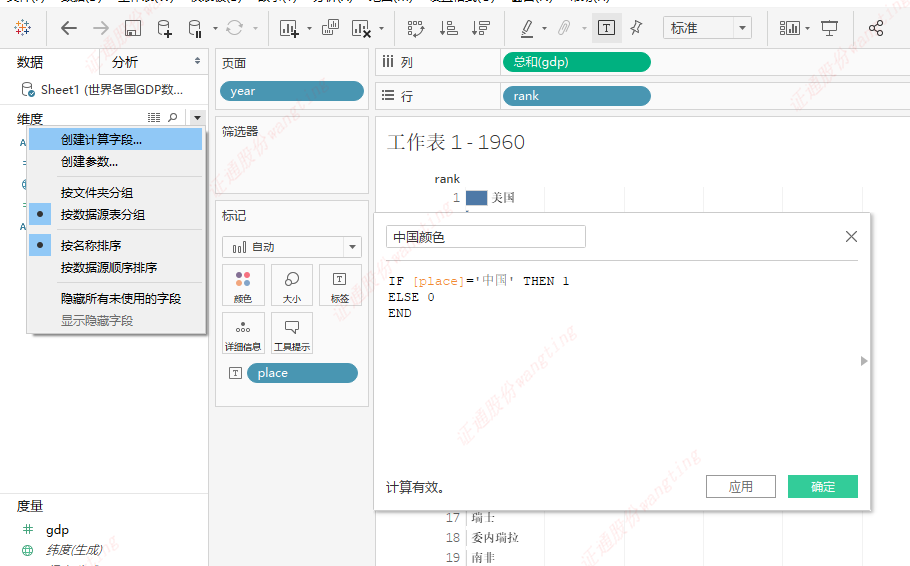The width and height of the screenshot is (910, 566).
Task: Click the place pill in Marks
Action: [x=302, y=373]
